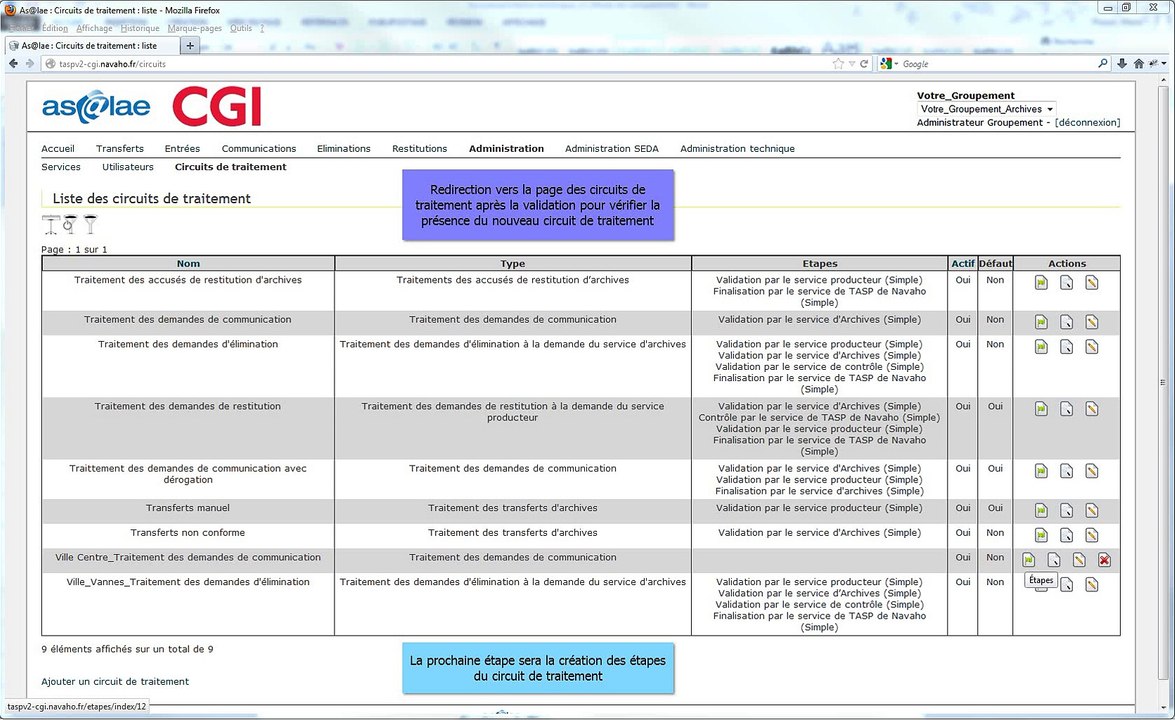The width and height of the screenshot is (1175, 720).
Task: Edit the communication avec dérogation circuit
Action: pos(1092,471)
